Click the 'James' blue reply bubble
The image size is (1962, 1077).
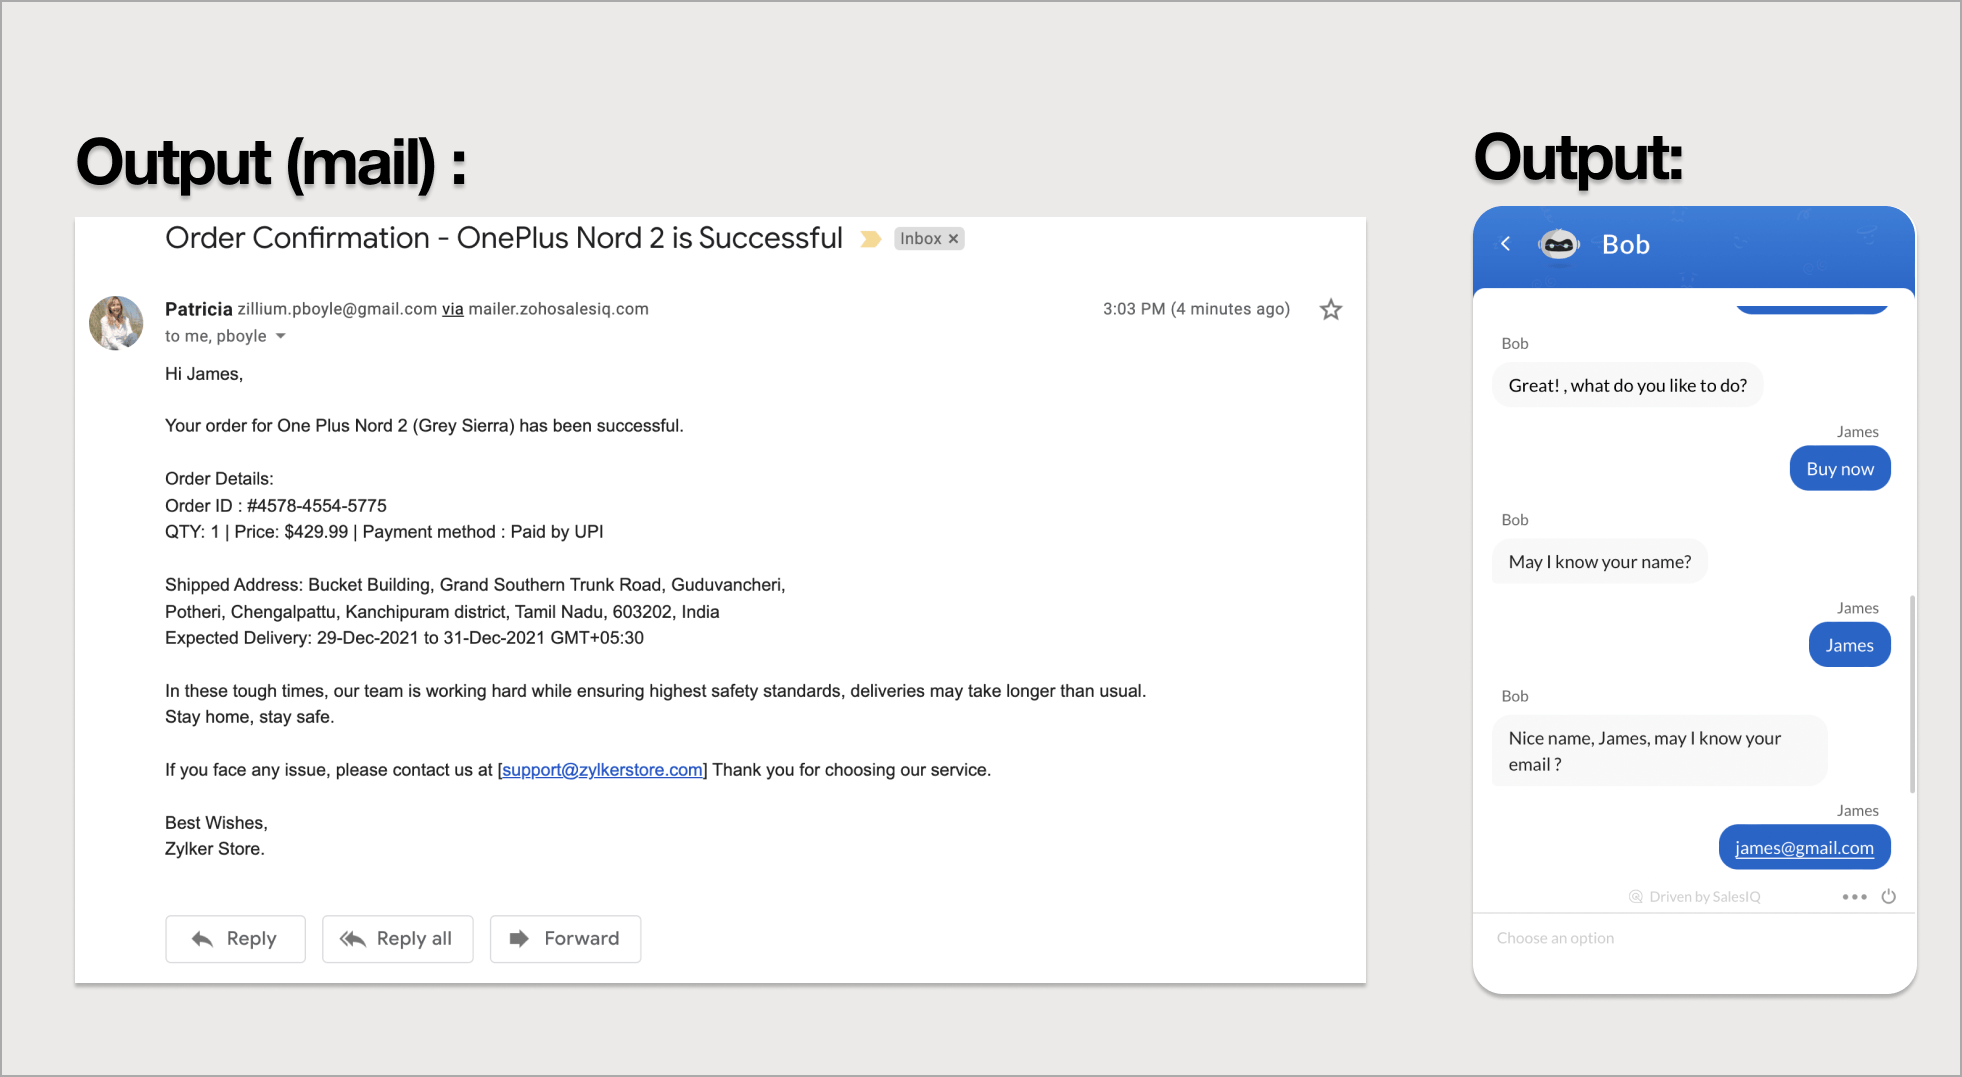coord(1849,645)
